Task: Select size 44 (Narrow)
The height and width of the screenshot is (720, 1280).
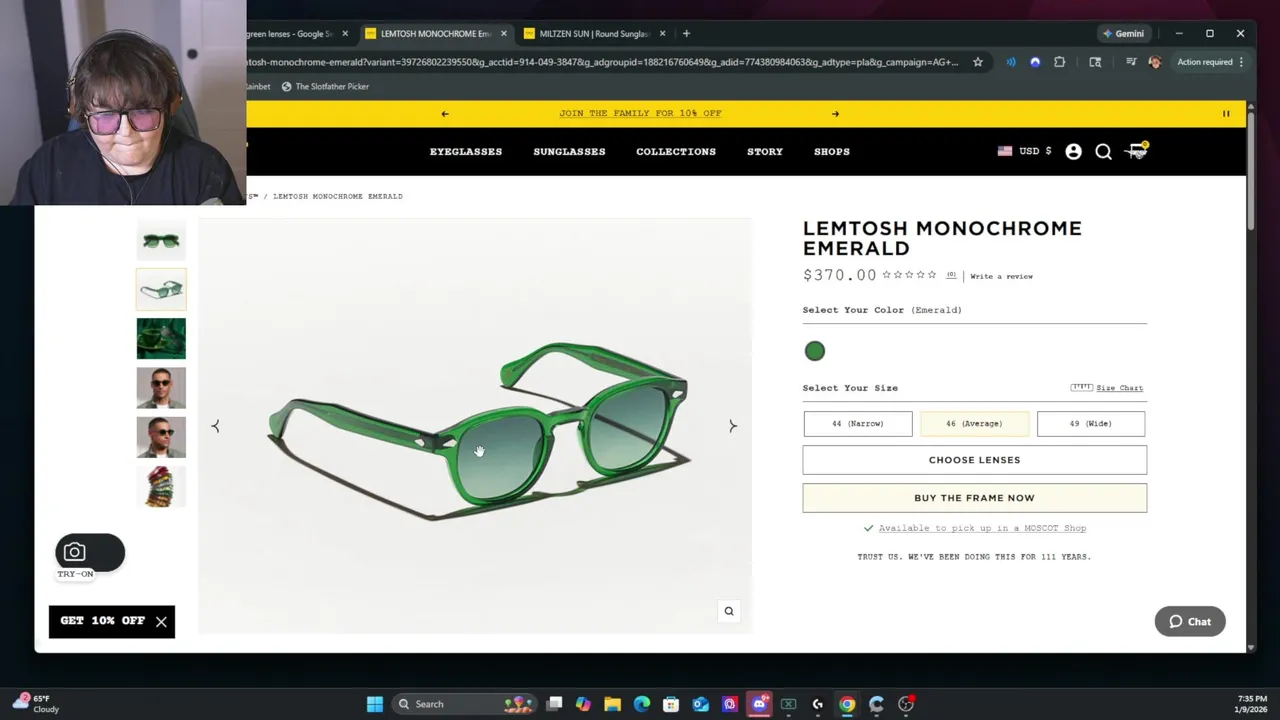Action: pyautogui.click(x=858, y=424)
